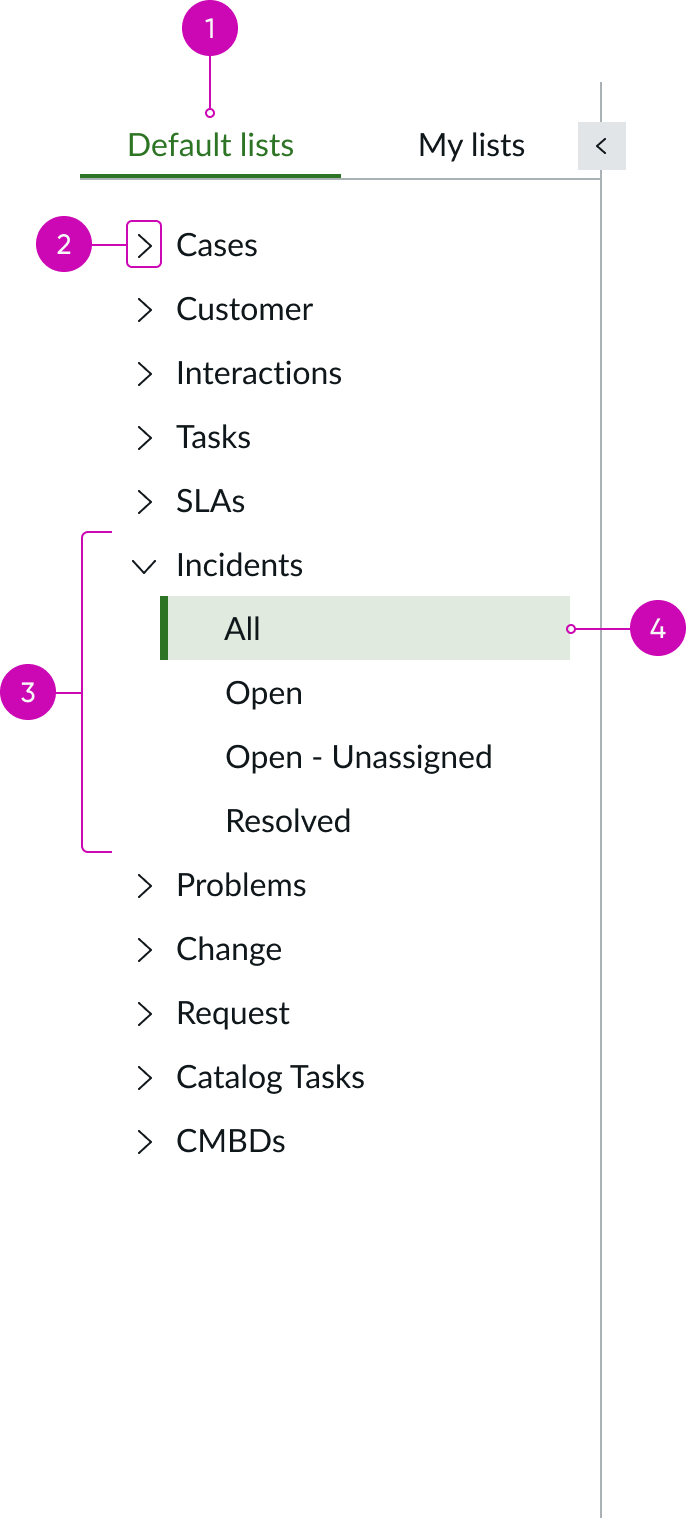686x1520 pixels.
Task: Switch to the My lists tab
Action: coord(471,145)
